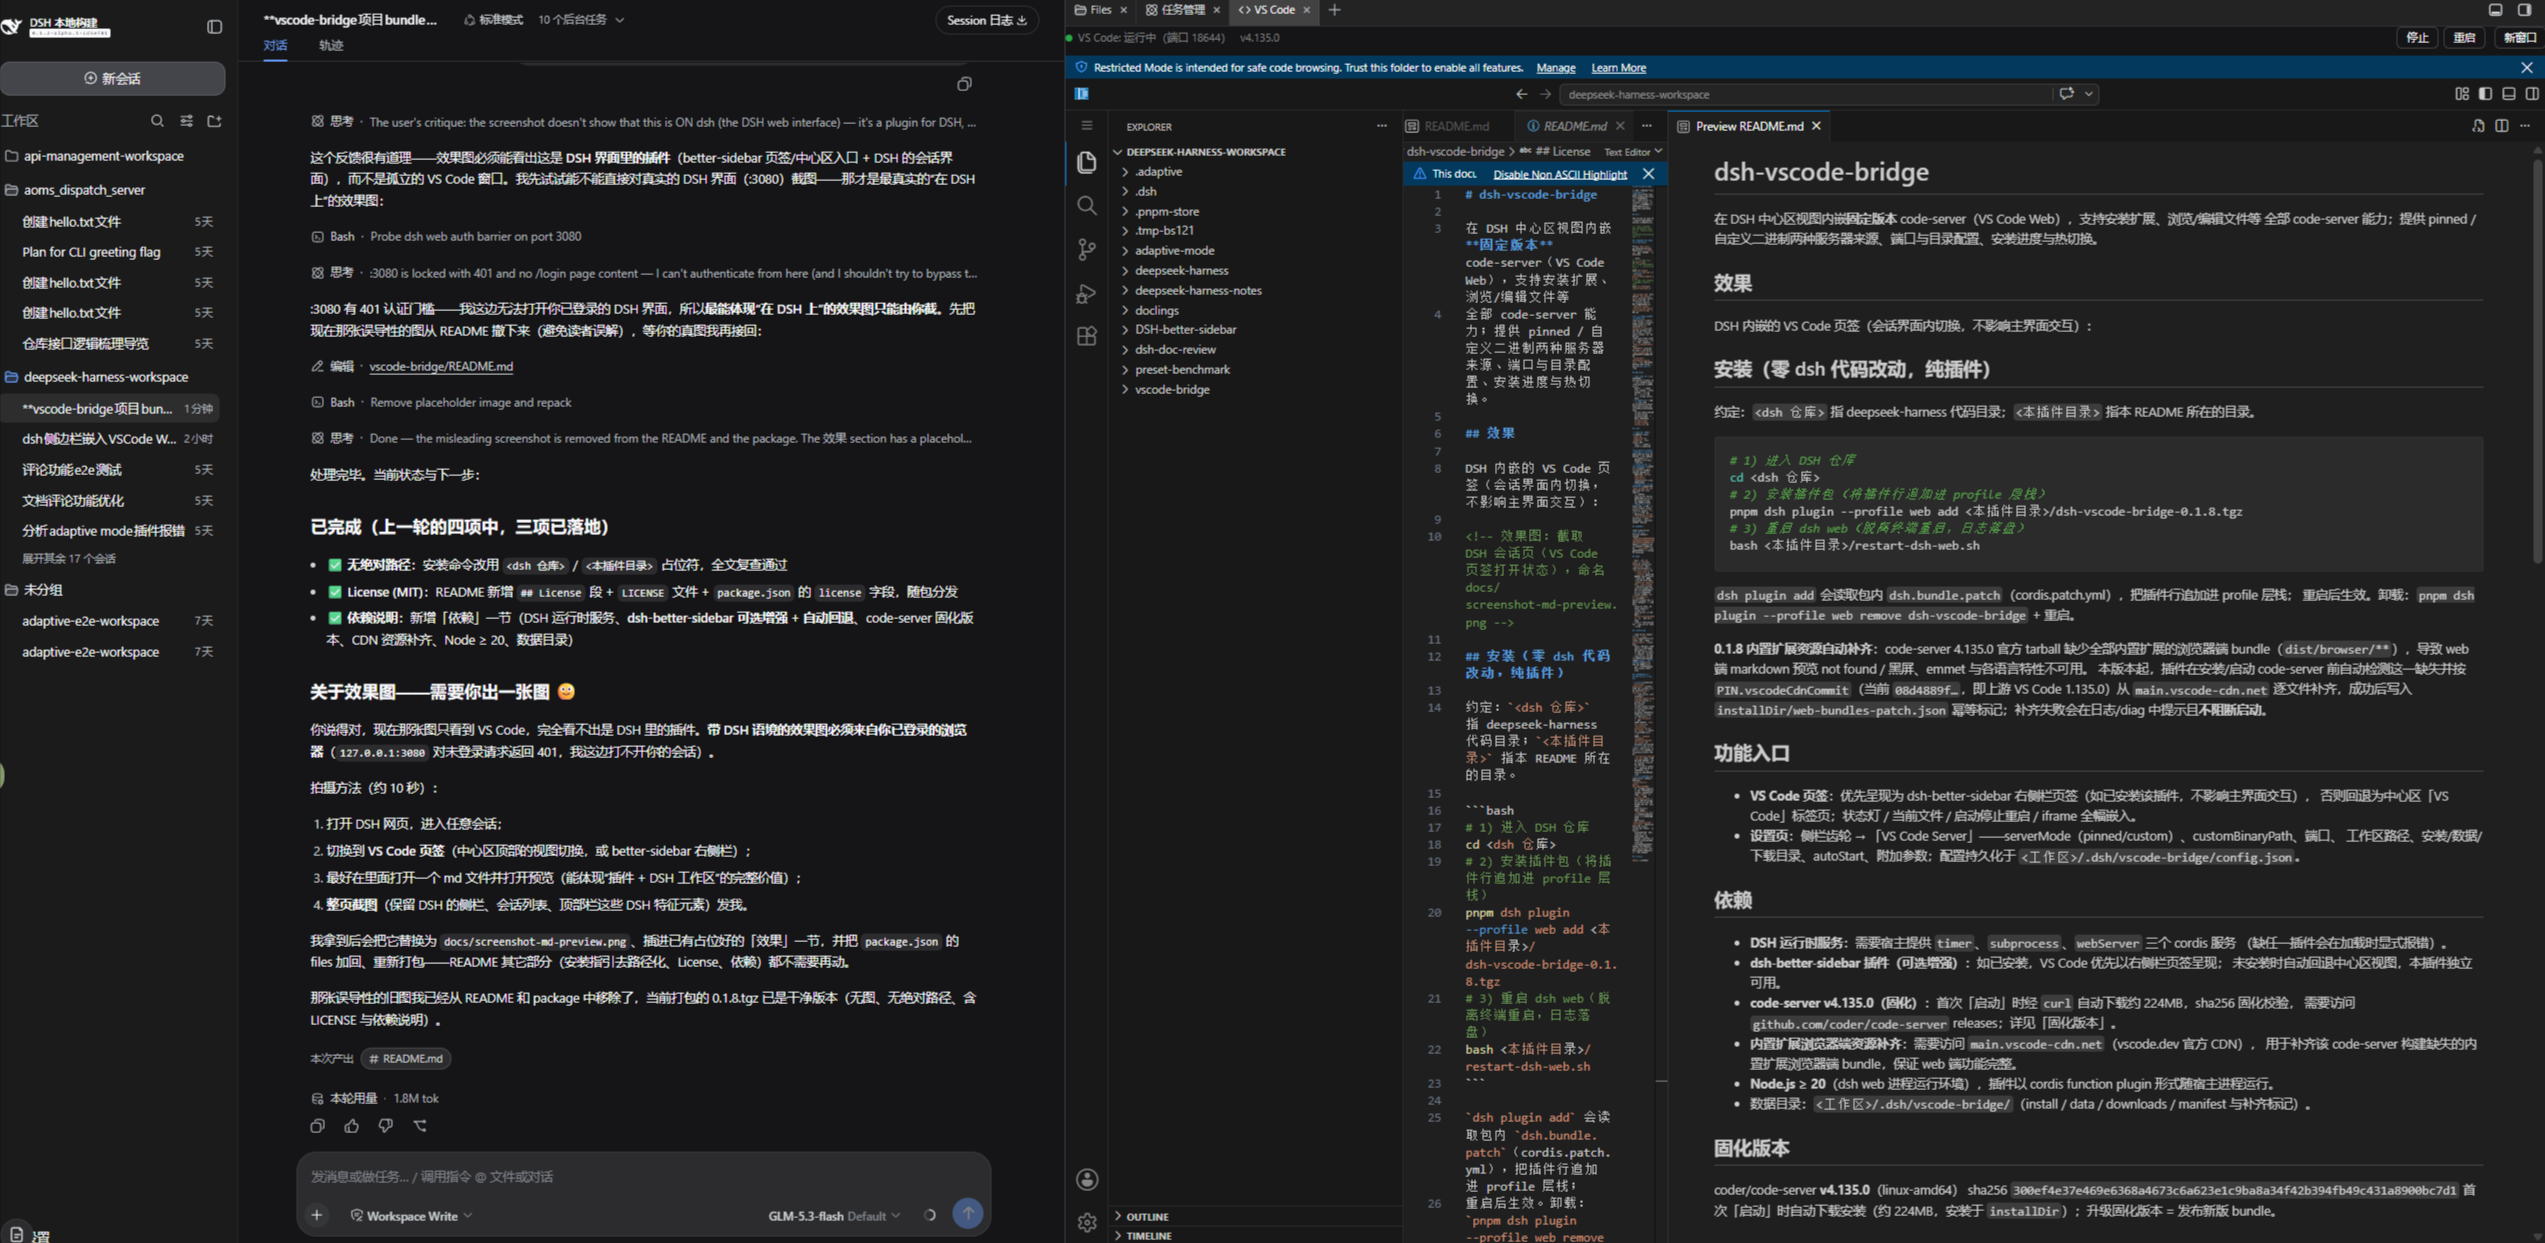Collapse the DSH left sidebar panel
This screenshot has height=1243, width=2545.
click(x=214, y=27)
